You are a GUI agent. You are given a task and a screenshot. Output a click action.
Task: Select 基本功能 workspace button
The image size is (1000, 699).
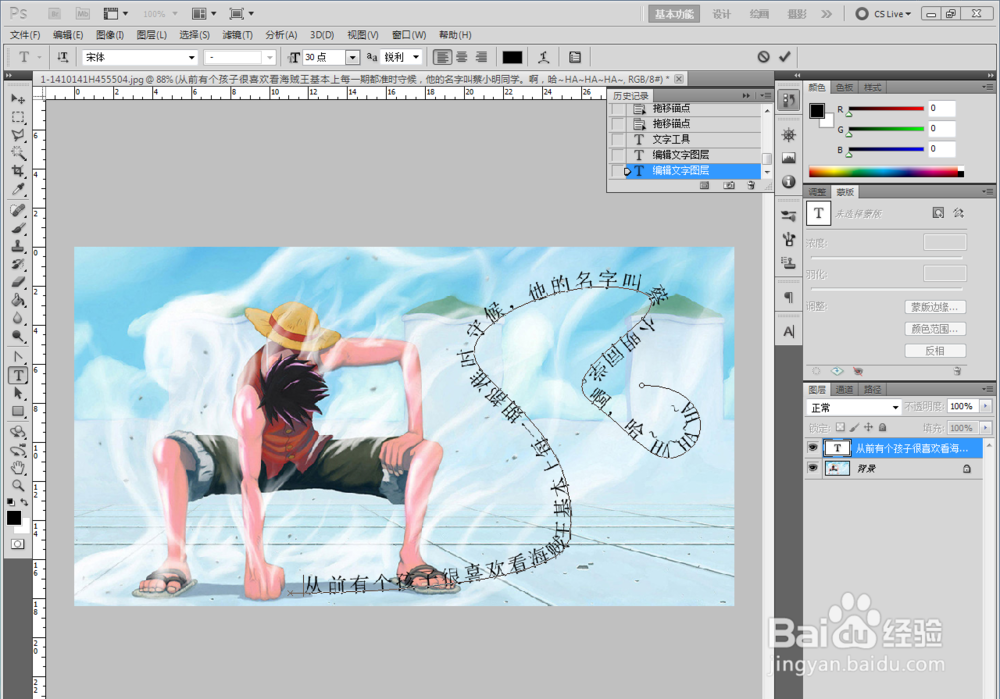674,14
